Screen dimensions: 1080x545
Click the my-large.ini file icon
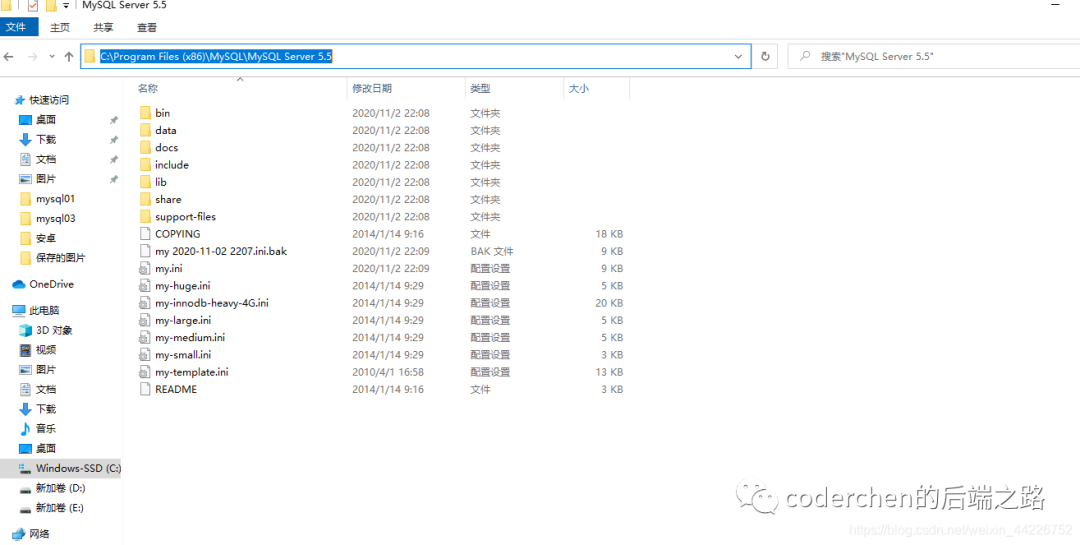(145, 320)
